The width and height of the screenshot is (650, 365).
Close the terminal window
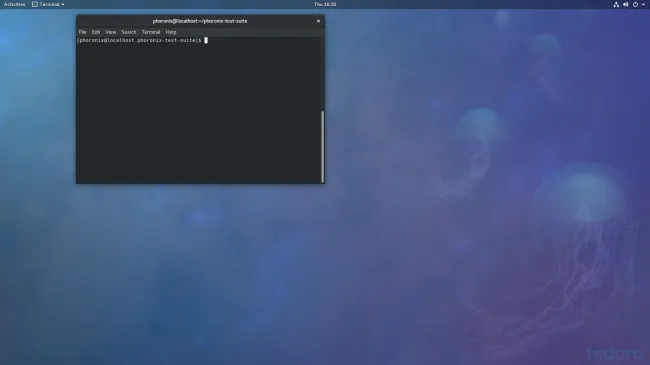(318, 21)
